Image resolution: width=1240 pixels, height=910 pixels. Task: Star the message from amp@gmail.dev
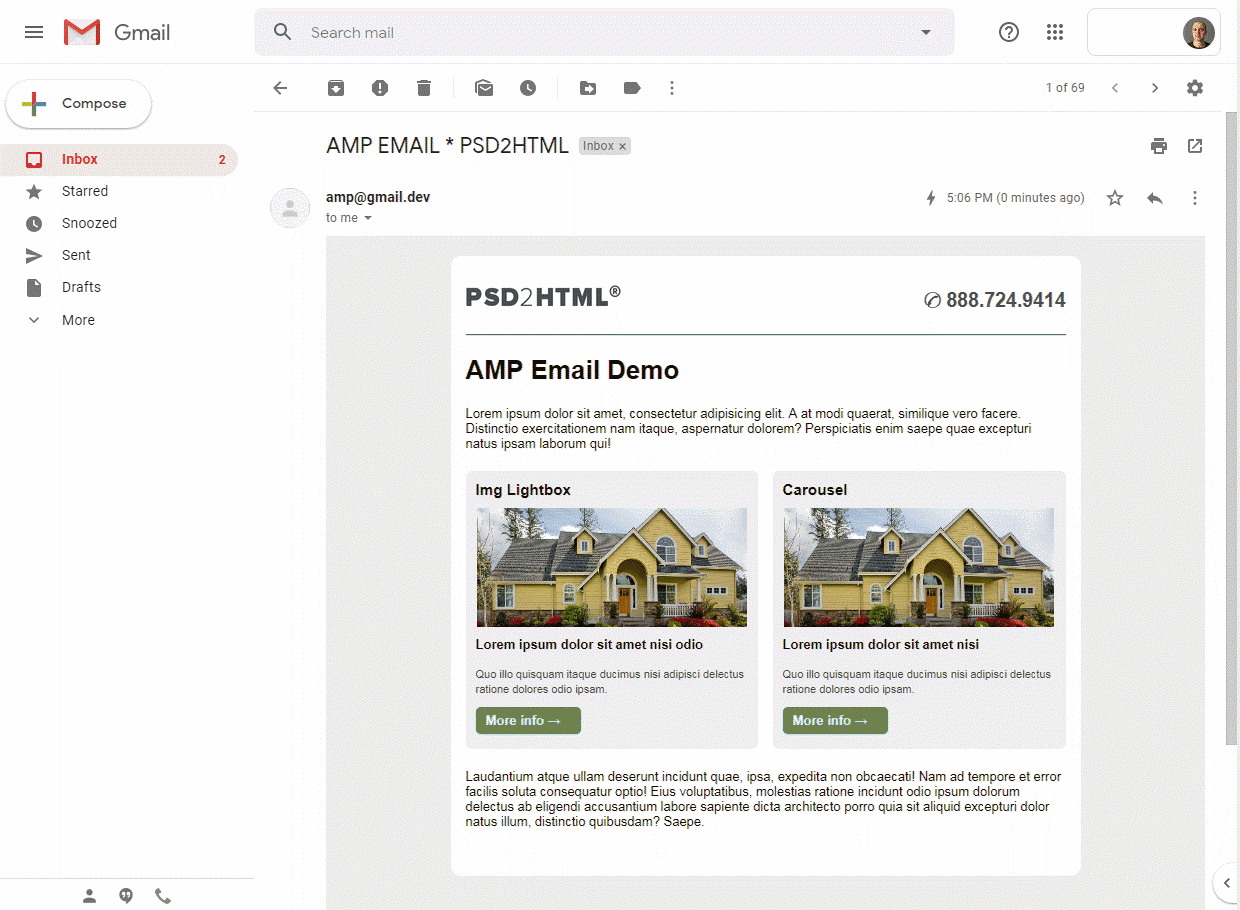click(1115, 198)
